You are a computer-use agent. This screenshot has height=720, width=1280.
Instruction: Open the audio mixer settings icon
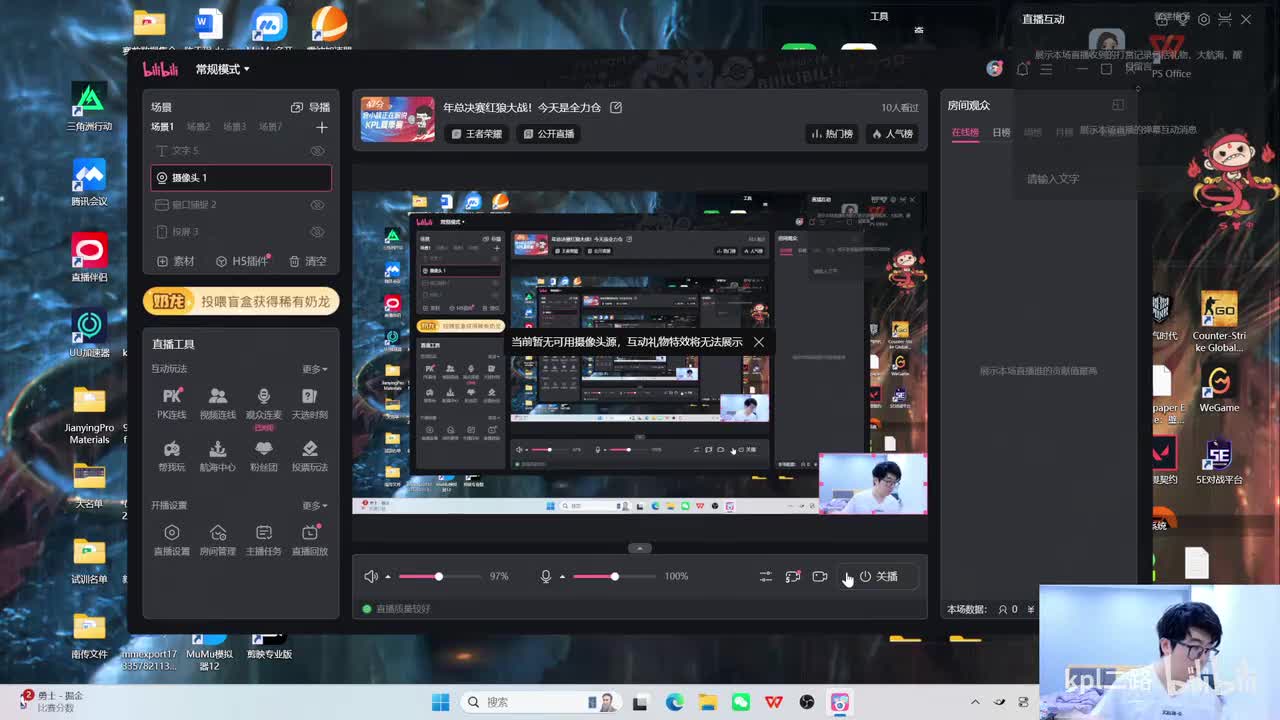(x=765, y=576)
